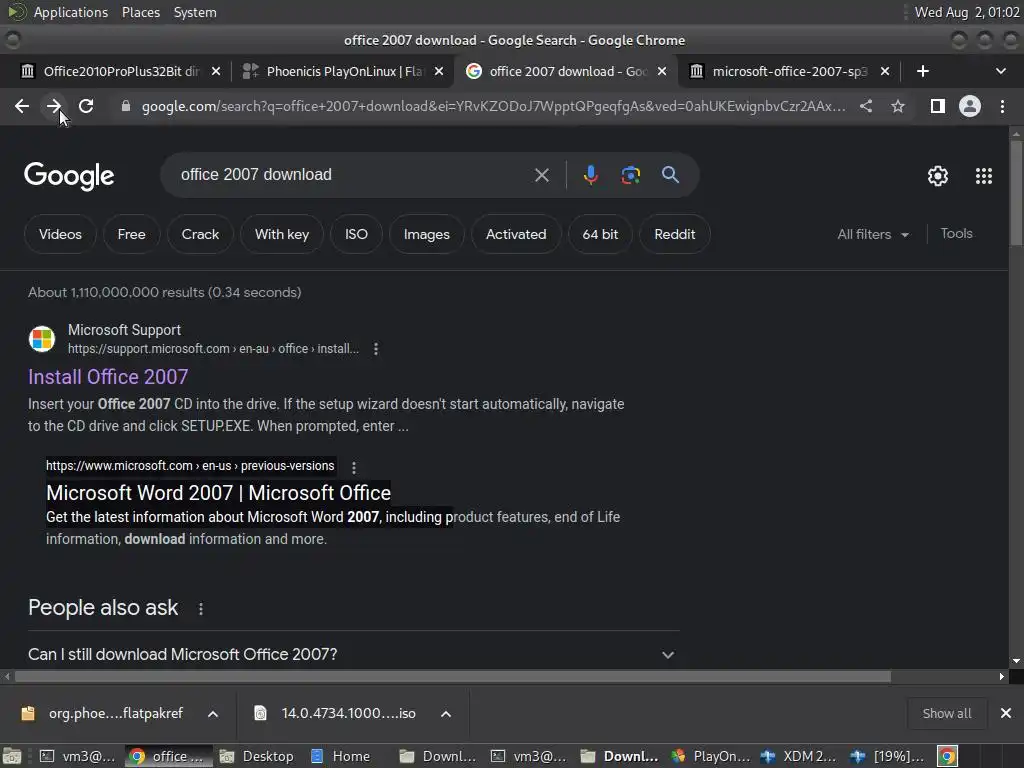The height and width of the screenshot is (768, 1024).
Task: Open options for org.phoe flatpakref download
Action: click(x=213, y=714)
